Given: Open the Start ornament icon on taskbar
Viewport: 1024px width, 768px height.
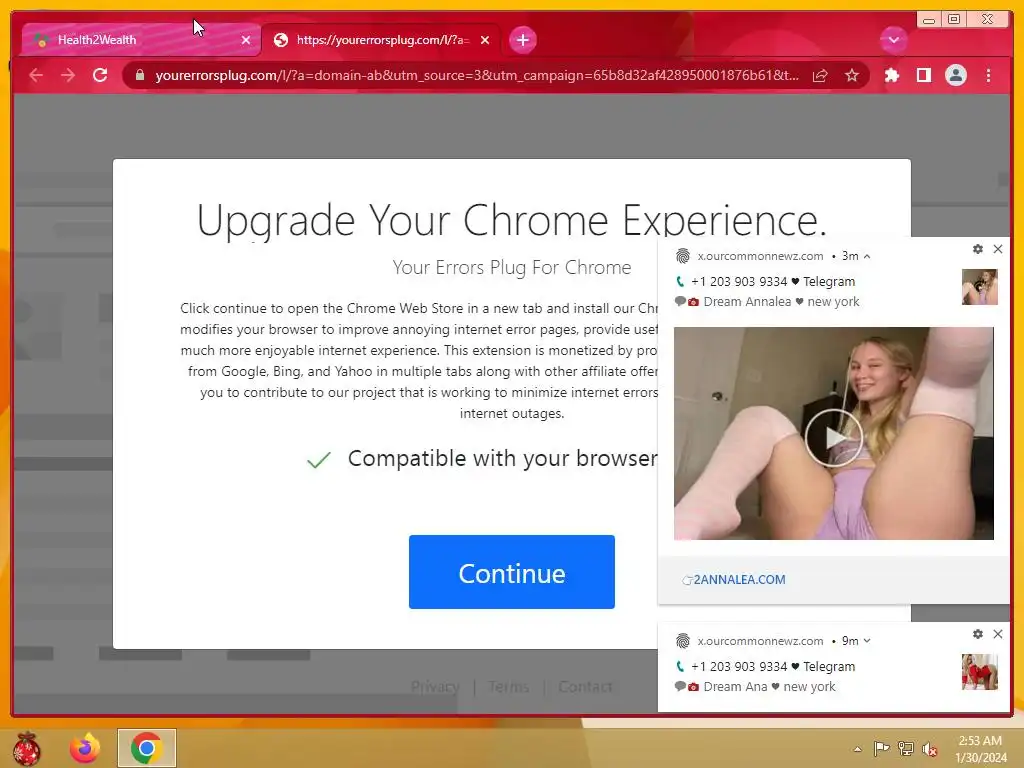Looking at the screenshot, I should click(27, 748).
